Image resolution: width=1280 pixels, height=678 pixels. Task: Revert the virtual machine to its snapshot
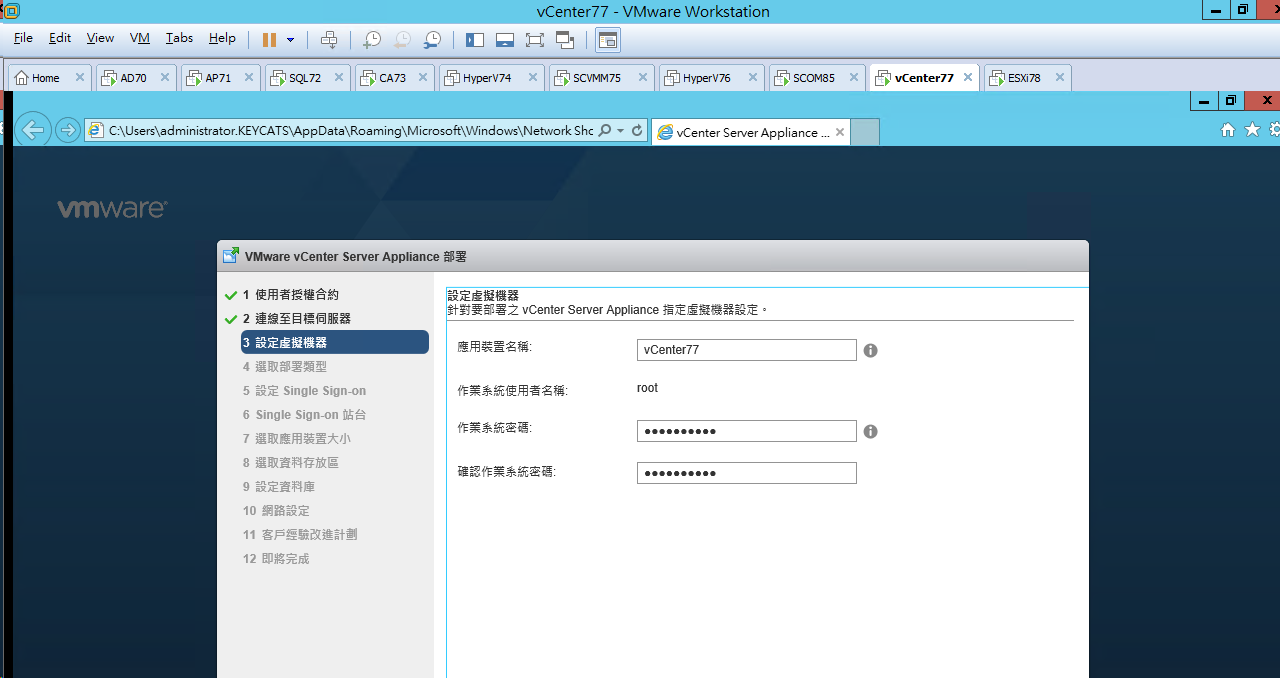pyautogui.click(x=401, y=40)
